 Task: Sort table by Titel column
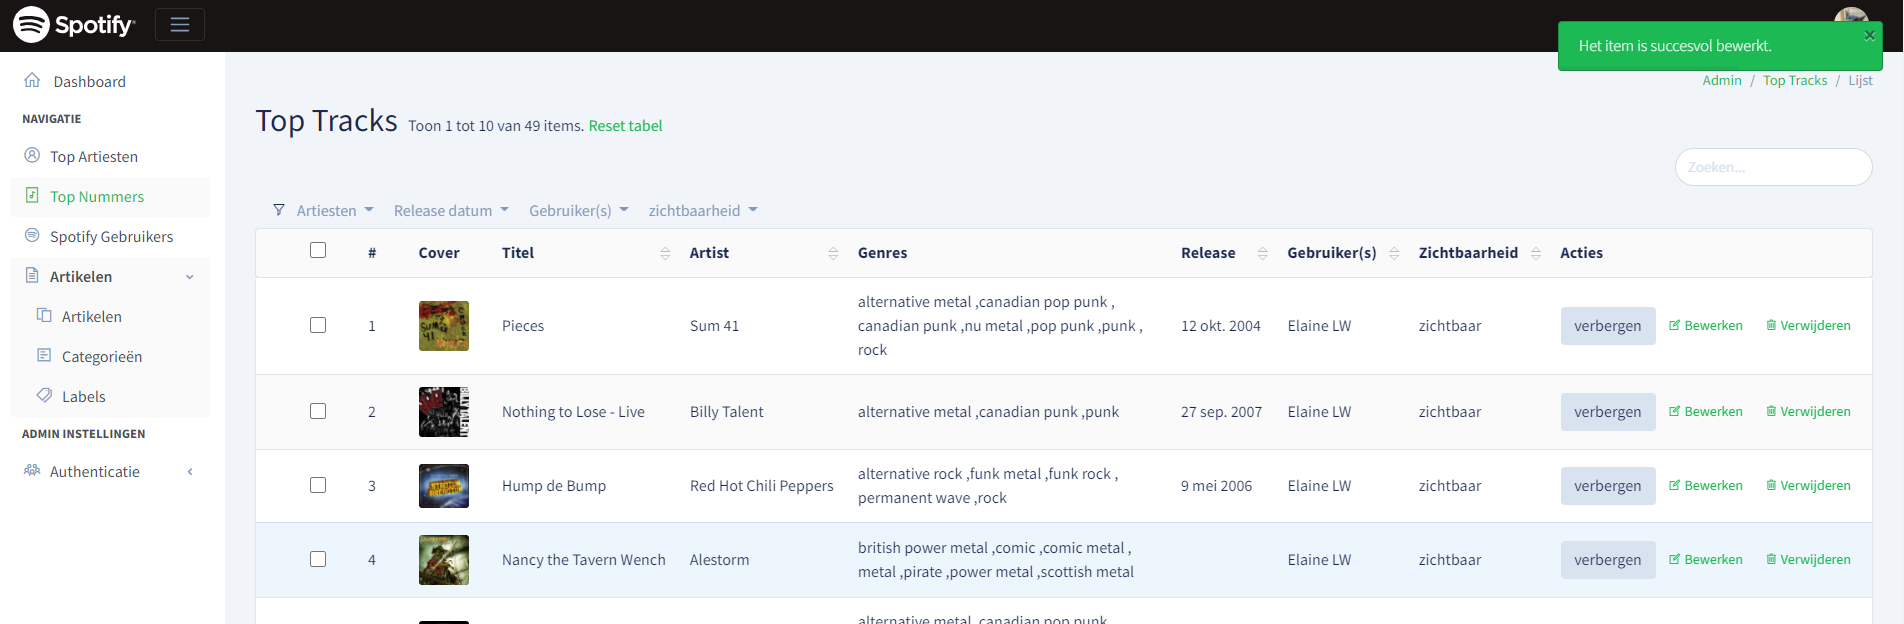coord(665,254)
